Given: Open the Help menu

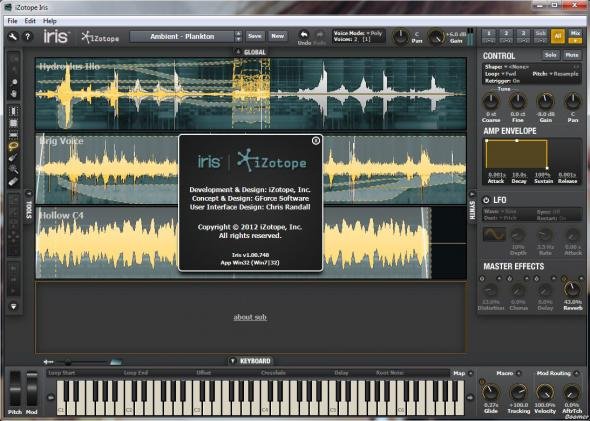Looking at the screenshot, I should (x=50, y=21).
